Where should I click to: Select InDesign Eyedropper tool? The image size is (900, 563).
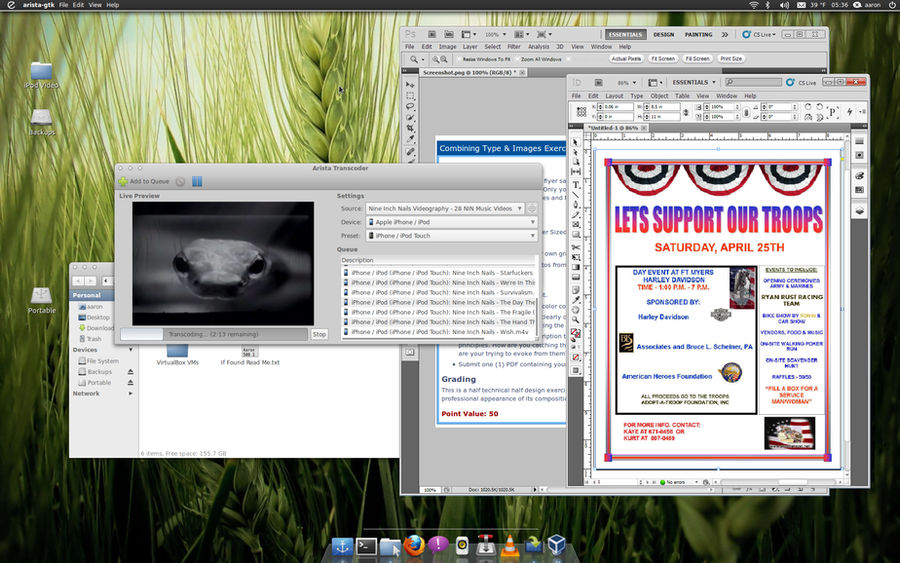(576, 300)
